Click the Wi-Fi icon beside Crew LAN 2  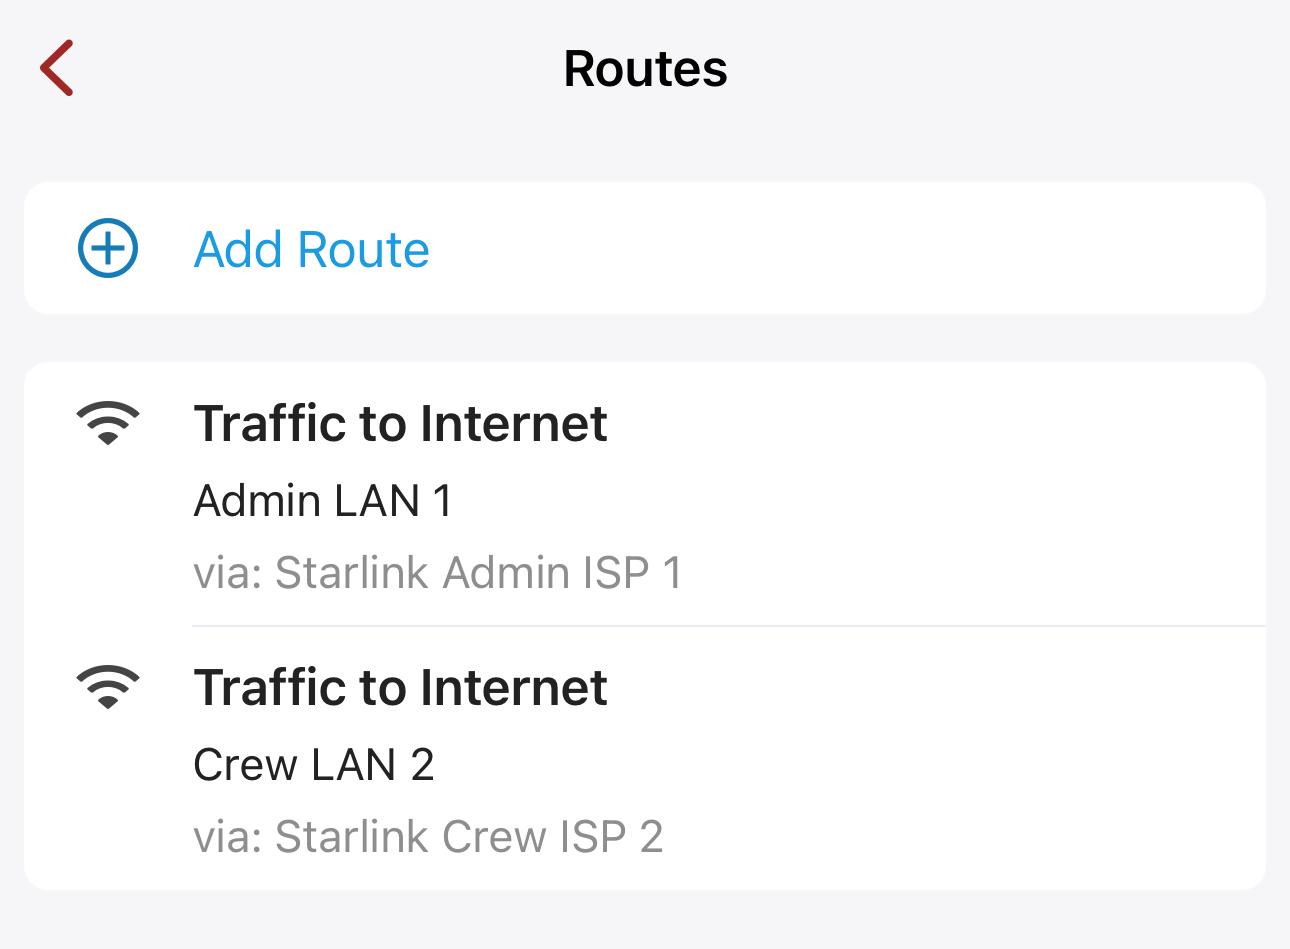[x=108, y=687]
